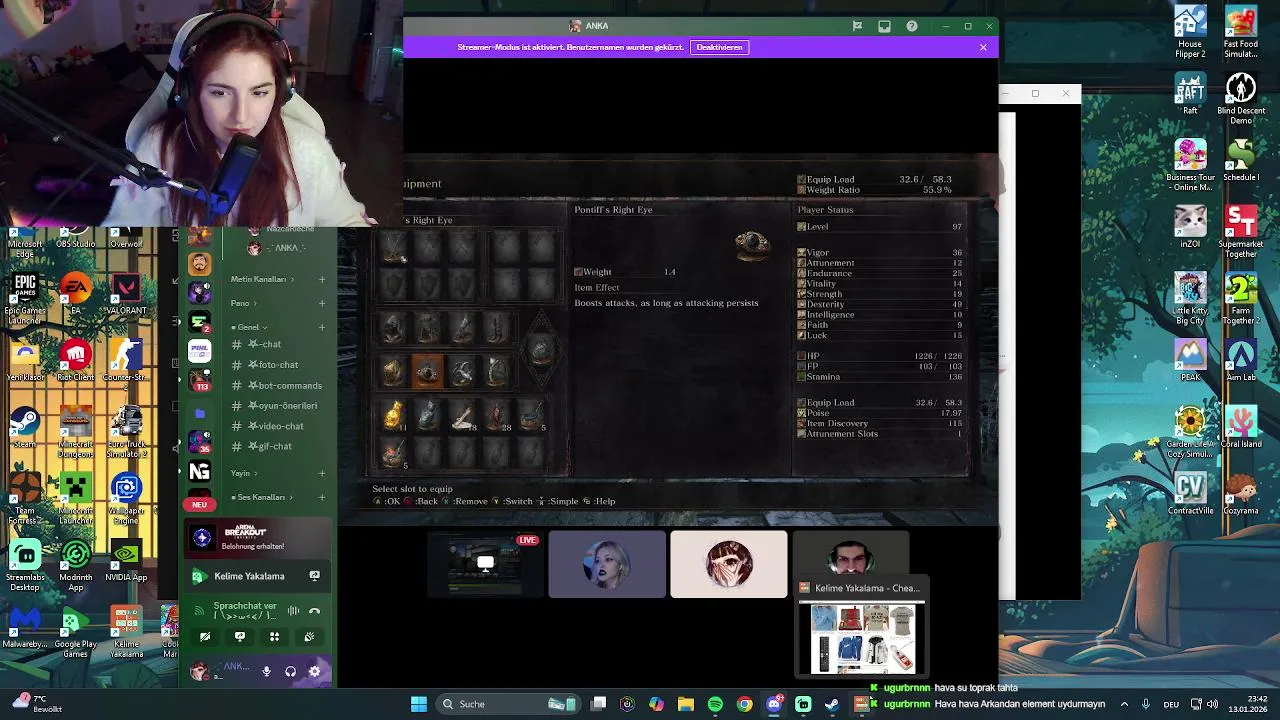This screenshot has width=1280, height=720.
Task: Disconnect from the voice chat
Action: 314,610
